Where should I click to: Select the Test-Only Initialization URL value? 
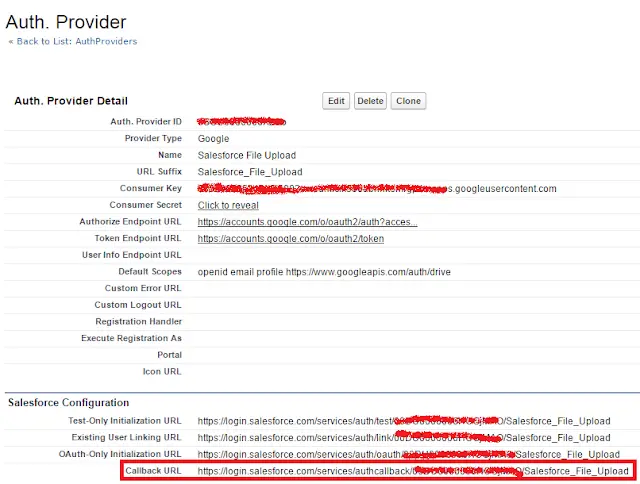click(x=404, y=421)
